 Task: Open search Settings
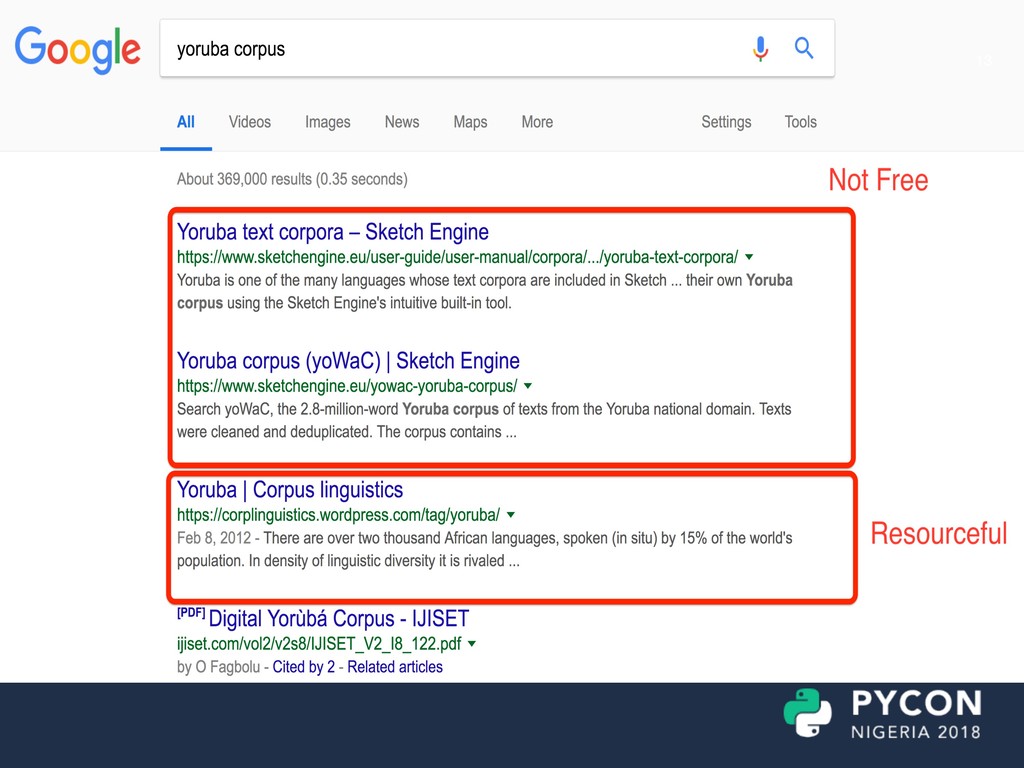(725, 122)
